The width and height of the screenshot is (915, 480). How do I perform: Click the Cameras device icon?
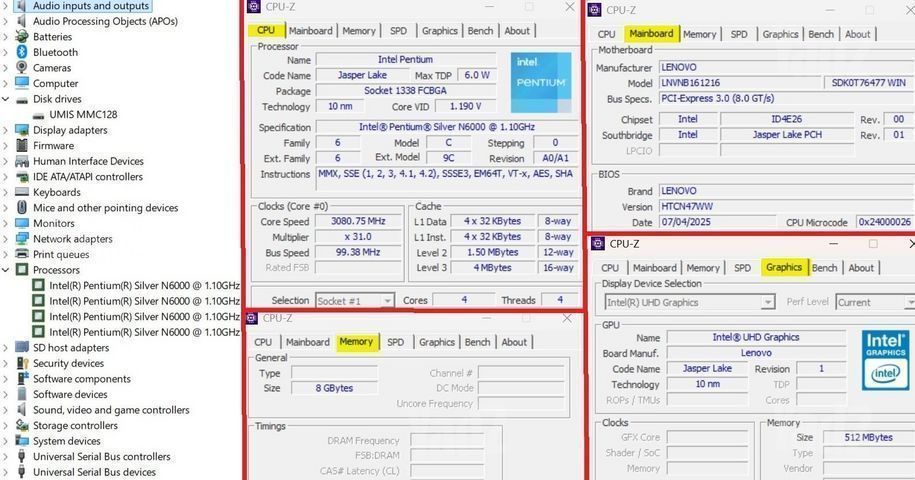(x=22, y=67)
